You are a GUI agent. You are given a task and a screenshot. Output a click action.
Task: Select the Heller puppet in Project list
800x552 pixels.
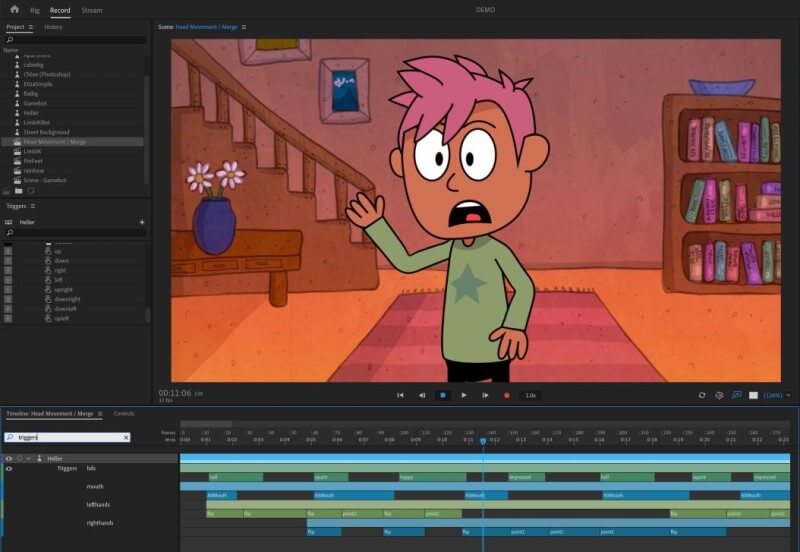click(31, 113)
